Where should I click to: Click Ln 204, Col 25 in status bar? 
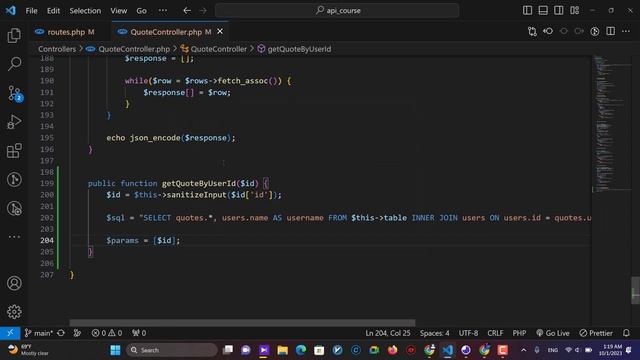click(388, 333)
